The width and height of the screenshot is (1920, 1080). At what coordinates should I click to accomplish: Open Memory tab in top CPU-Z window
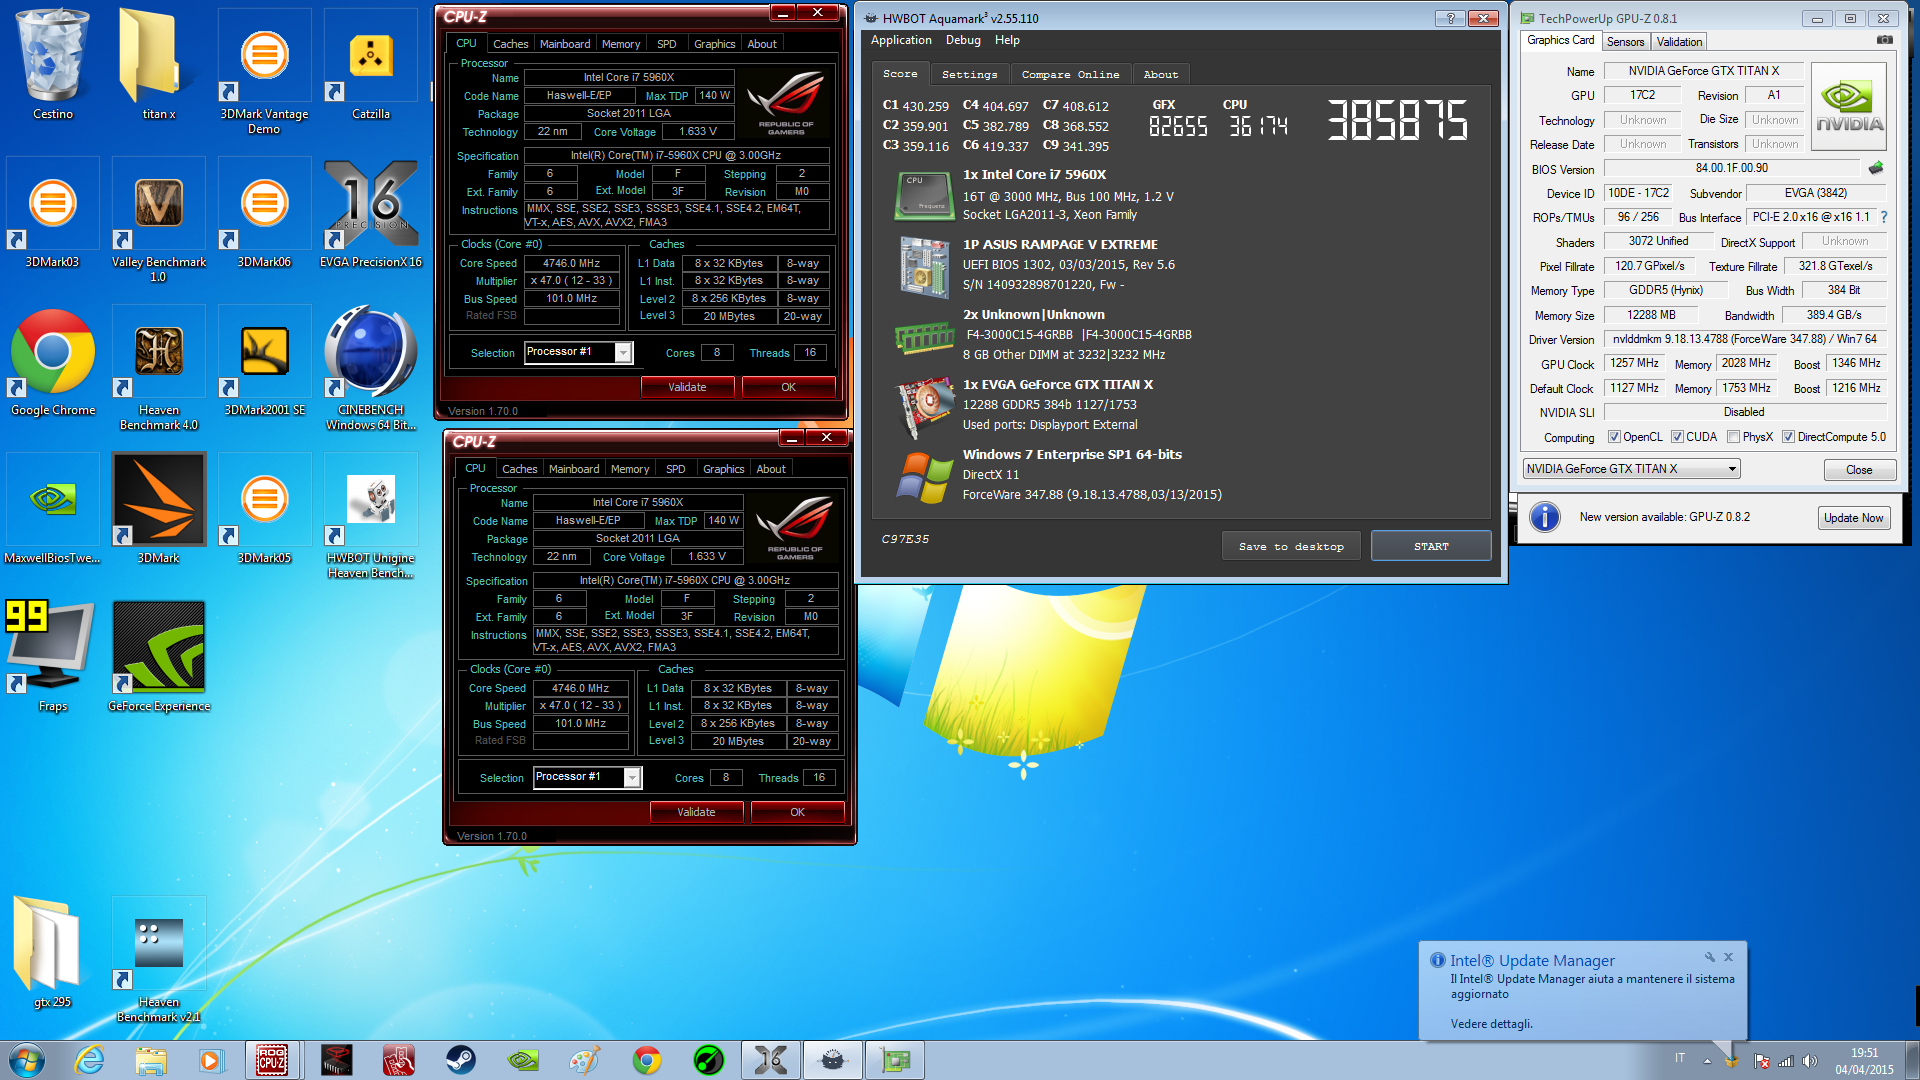(621, 44)
